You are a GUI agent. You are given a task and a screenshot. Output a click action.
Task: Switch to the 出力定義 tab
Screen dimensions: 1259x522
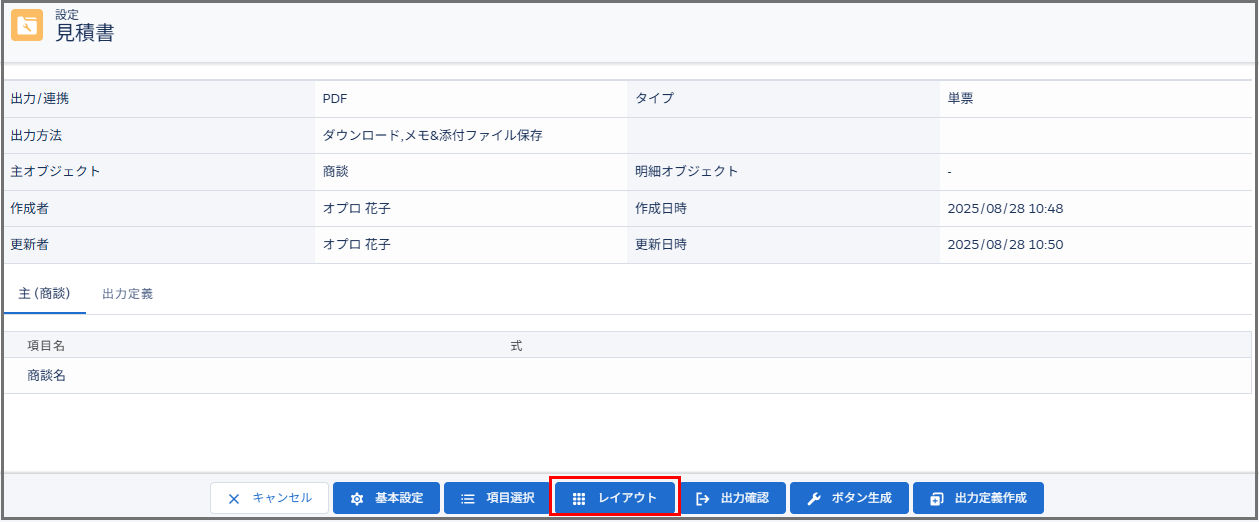coord(128,295)
